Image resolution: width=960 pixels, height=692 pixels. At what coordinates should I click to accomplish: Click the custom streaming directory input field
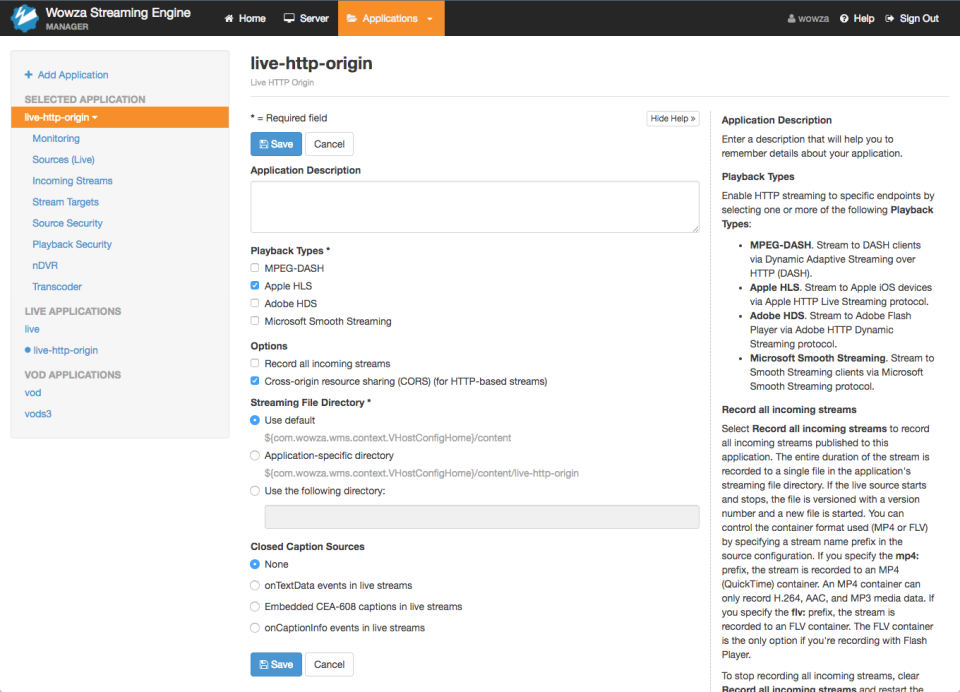482,517
